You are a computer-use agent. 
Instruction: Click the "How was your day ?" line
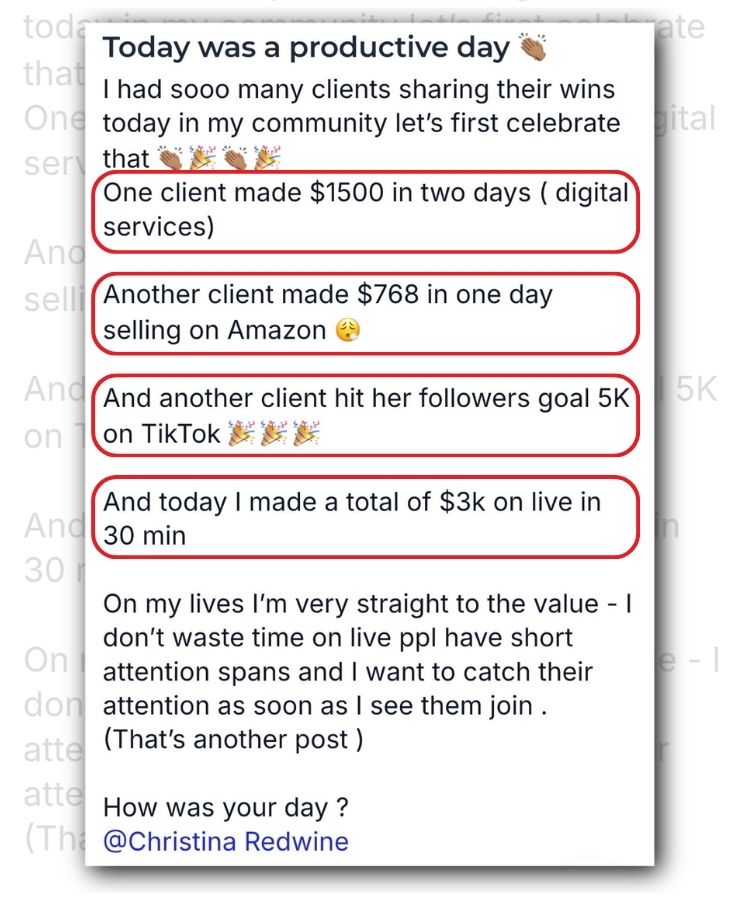[x=226, y=808]
